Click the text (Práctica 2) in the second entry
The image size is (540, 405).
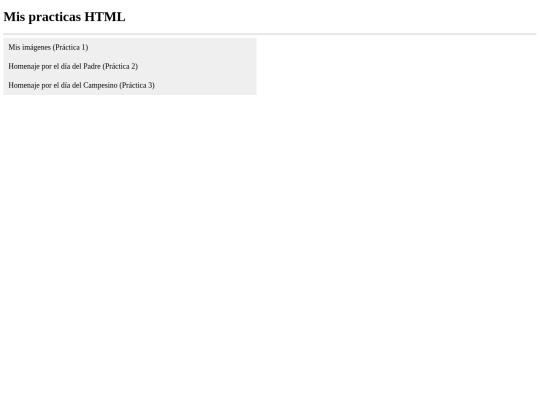click(120, 66)
